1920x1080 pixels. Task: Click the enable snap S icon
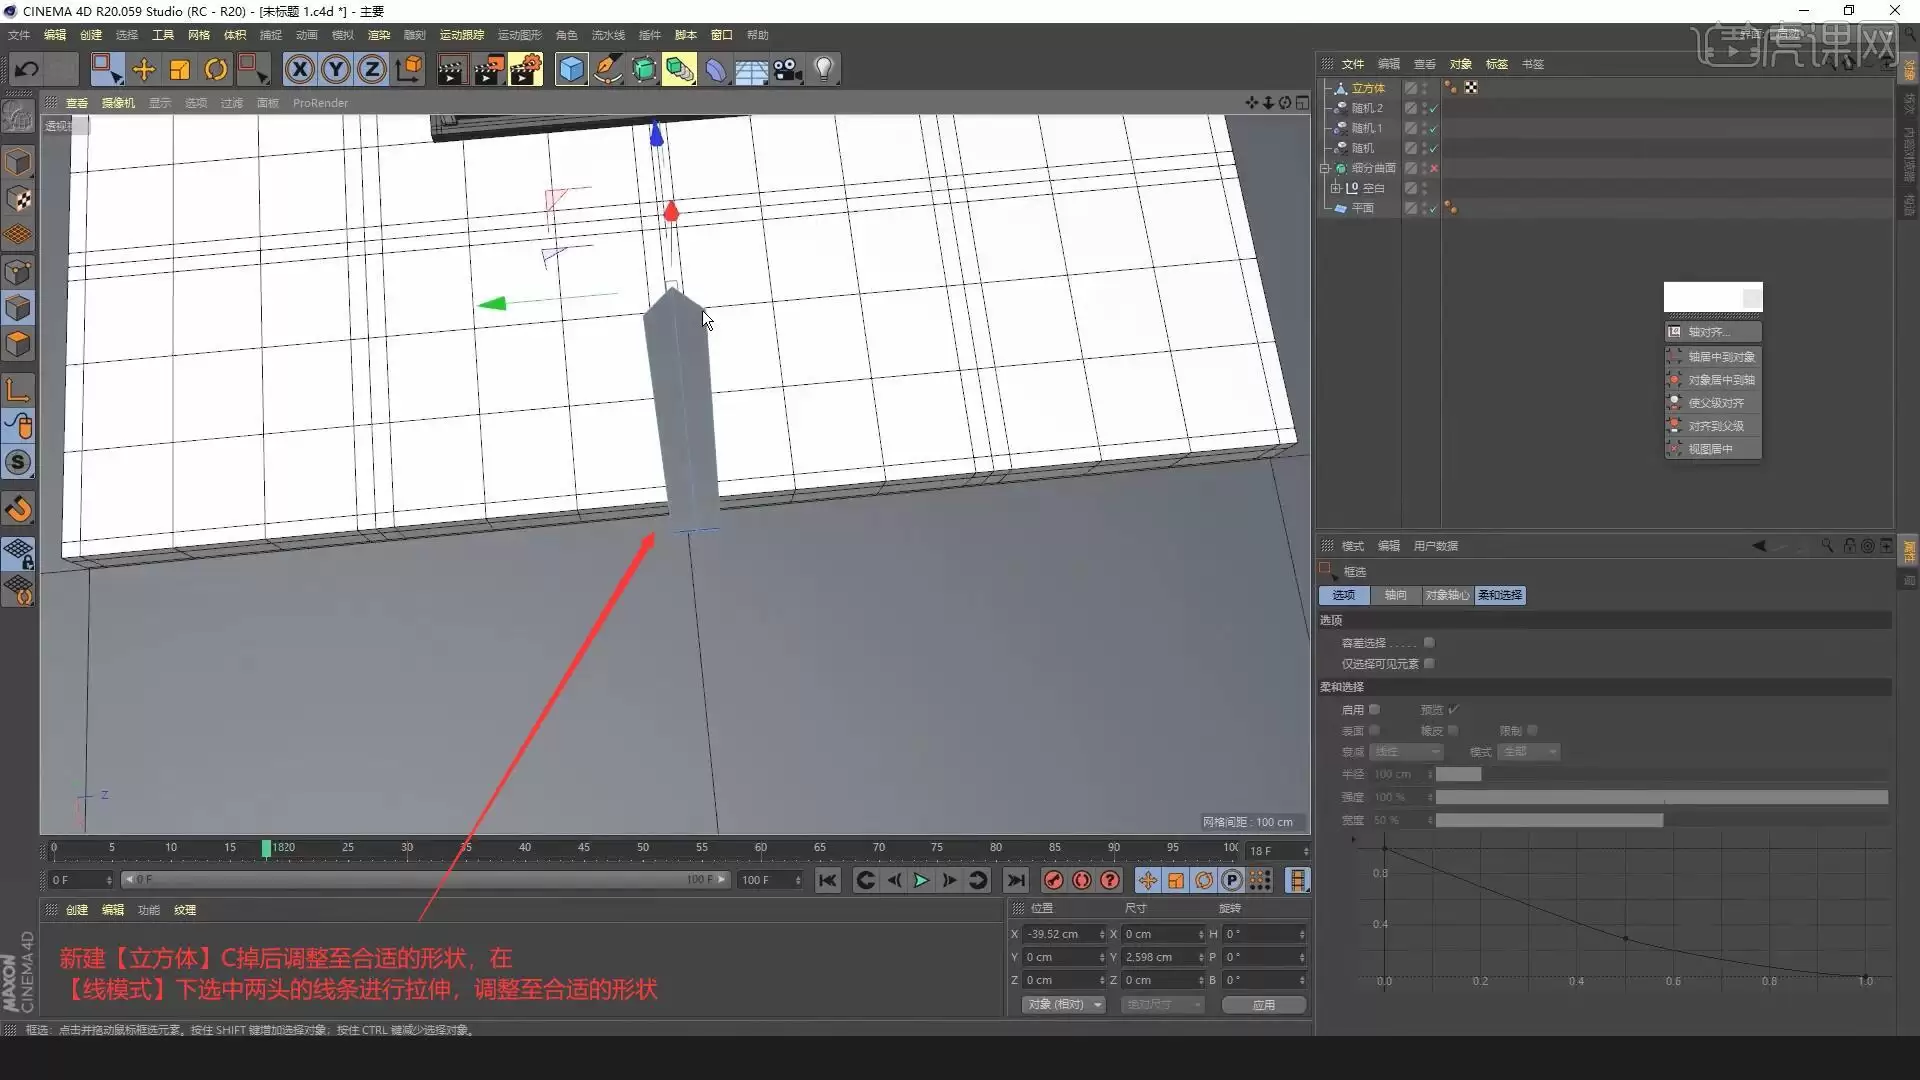pos(18,462)
